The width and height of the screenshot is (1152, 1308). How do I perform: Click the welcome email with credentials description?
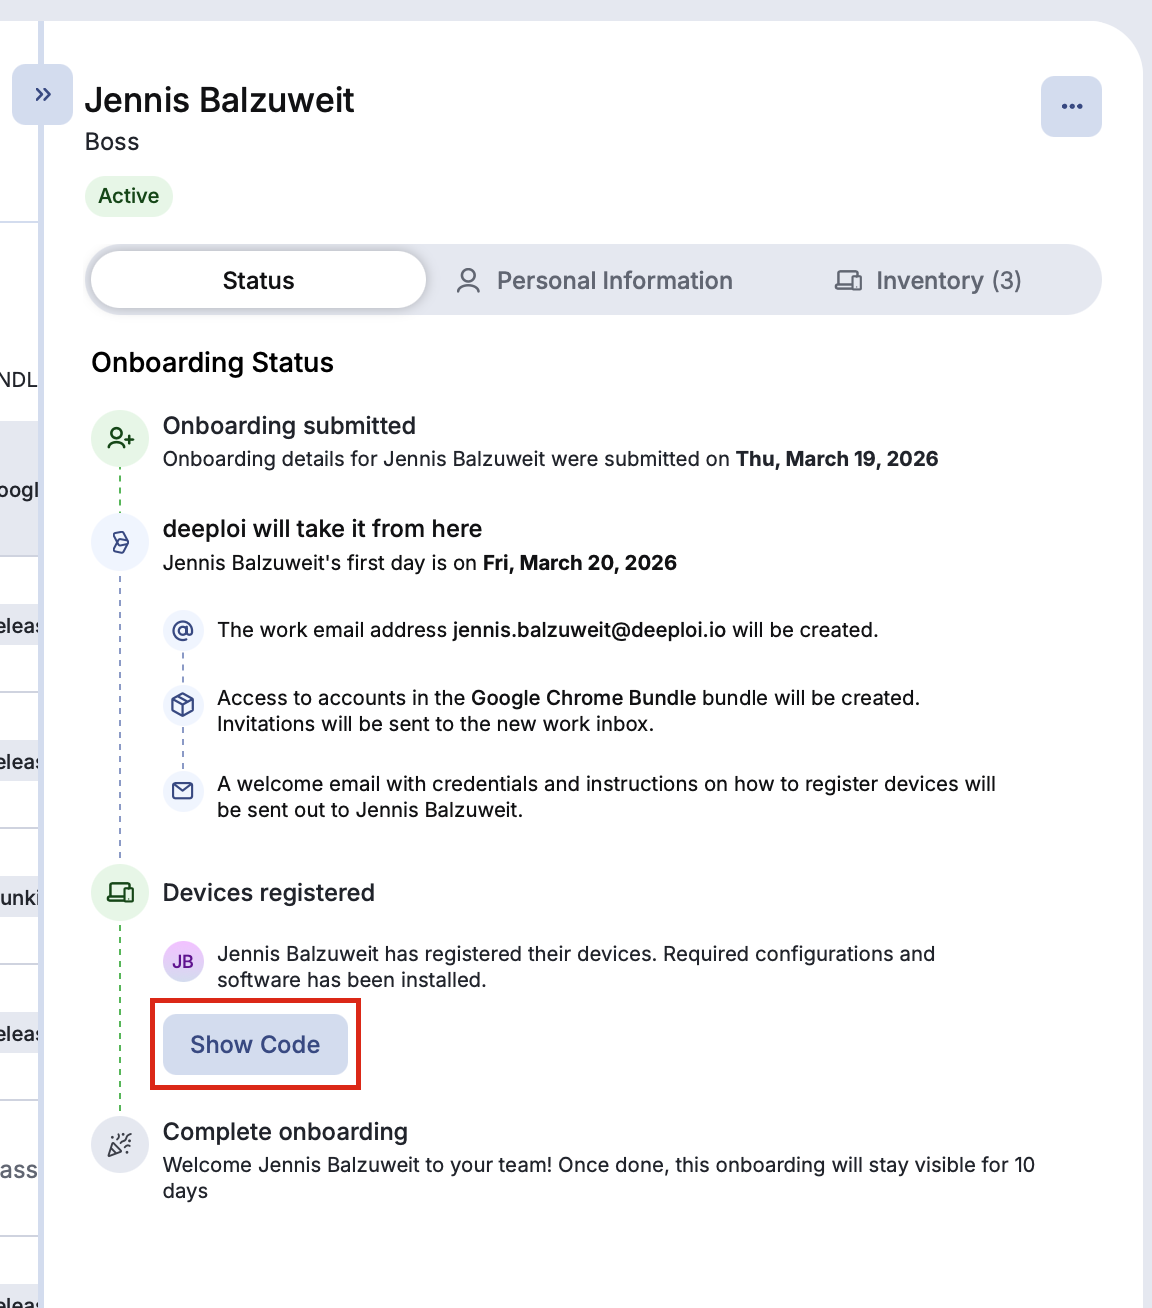click(x=606, y=797)
